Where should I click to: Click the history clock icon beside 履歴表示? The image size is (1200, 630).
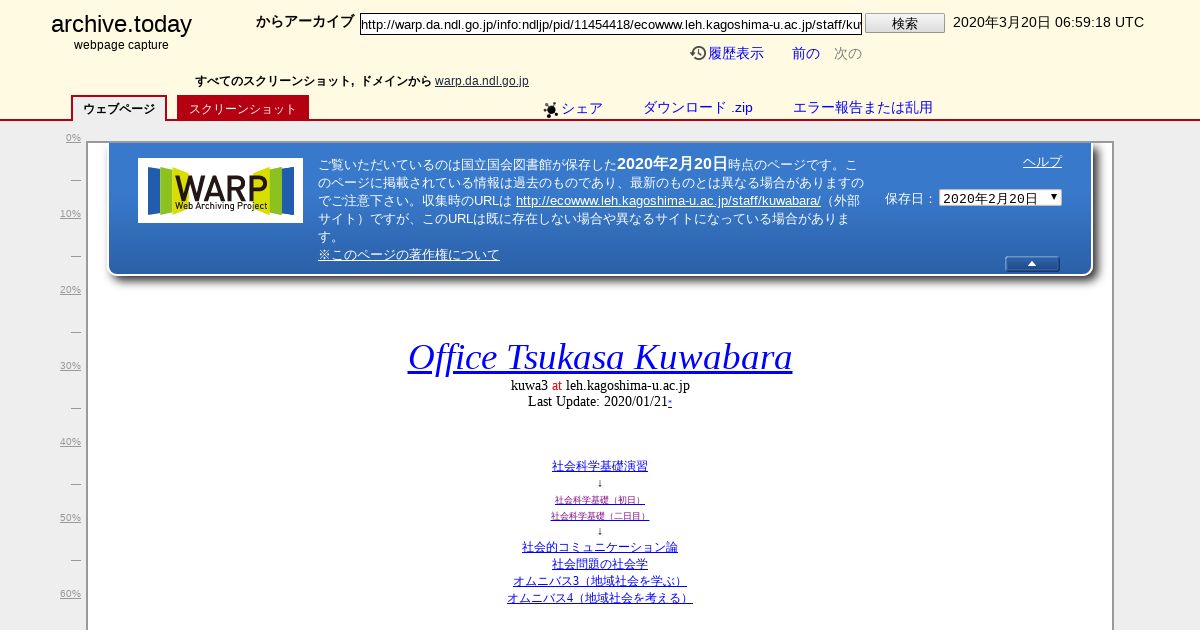698,53
